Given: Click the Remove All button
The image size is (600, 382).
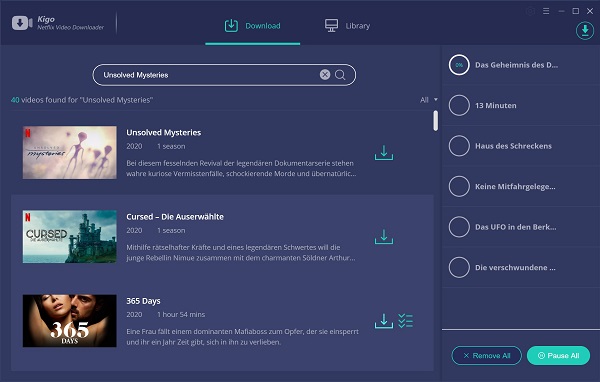Looking at the screenshot, I should pyautogui.click(x=486, y=356).
